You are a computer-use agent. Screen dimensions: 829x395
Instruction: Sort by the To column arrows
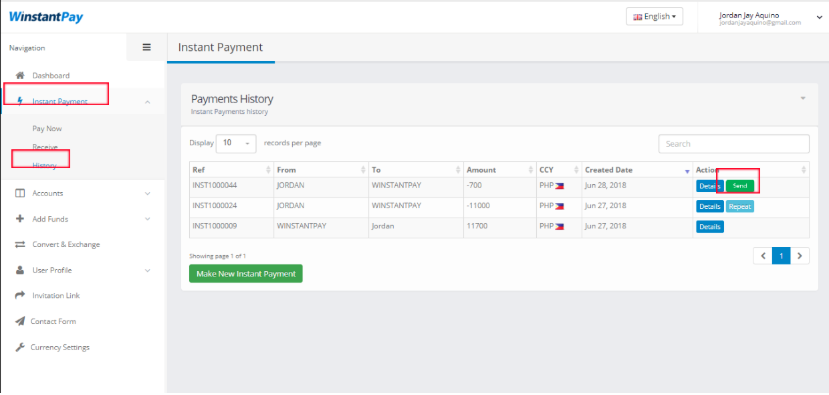click(x=458, y=170)
